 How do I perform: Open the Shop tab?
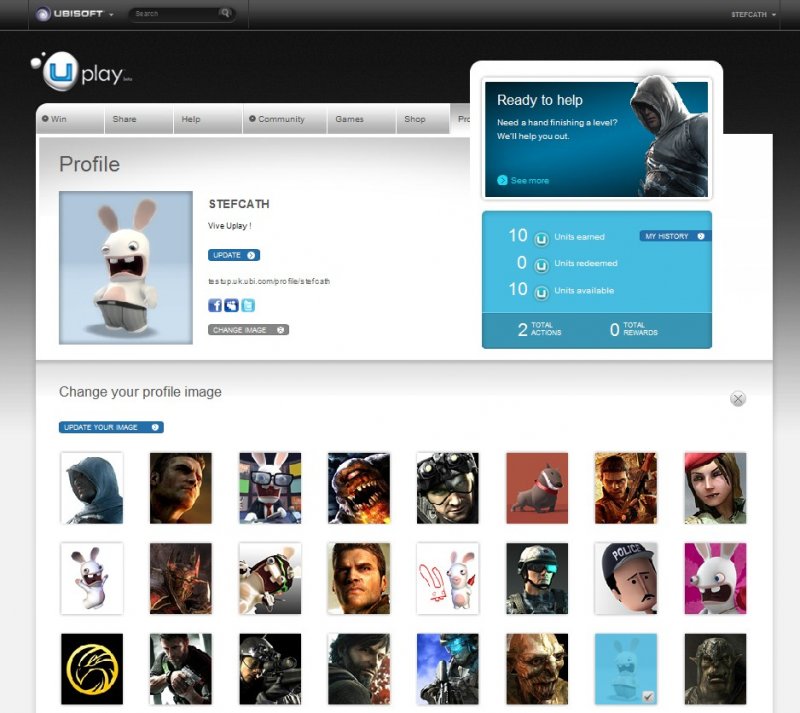(414, 119)
